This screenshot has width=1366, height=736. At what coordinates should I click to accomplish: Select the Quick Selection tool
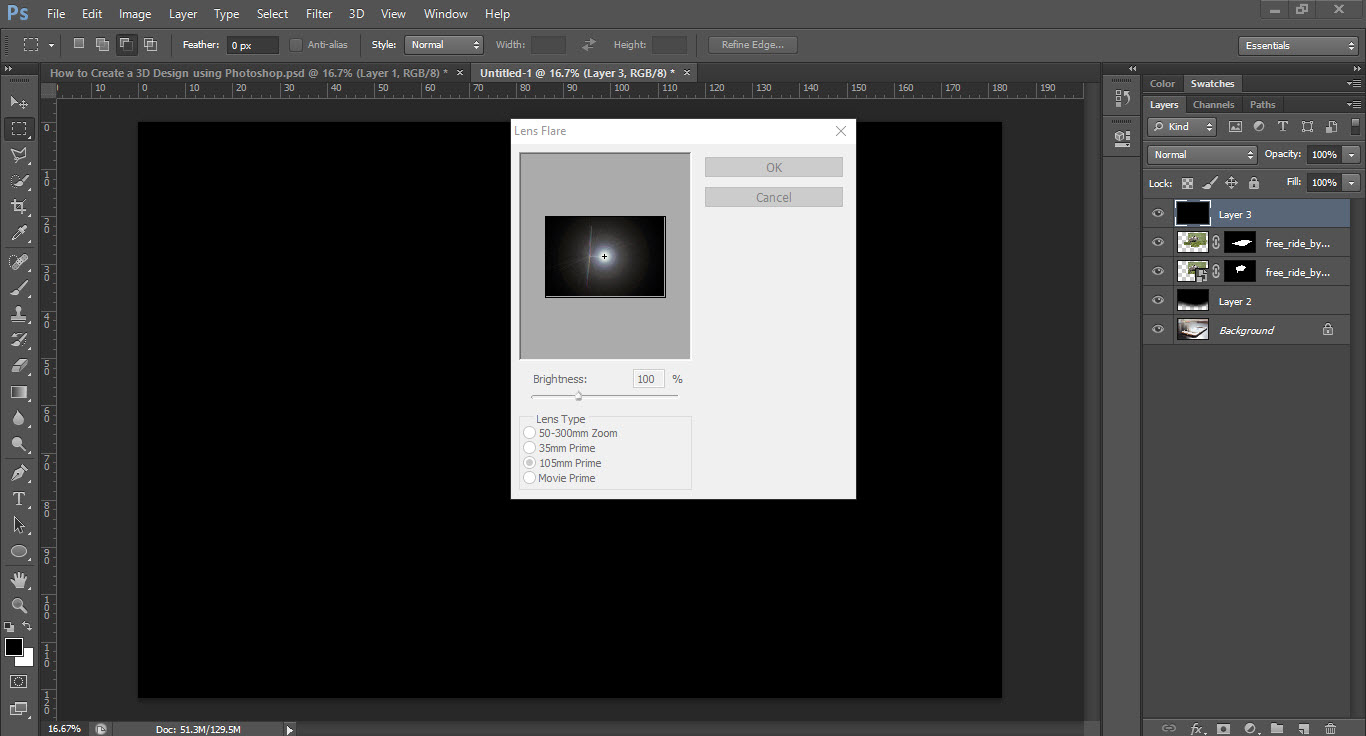19,181
